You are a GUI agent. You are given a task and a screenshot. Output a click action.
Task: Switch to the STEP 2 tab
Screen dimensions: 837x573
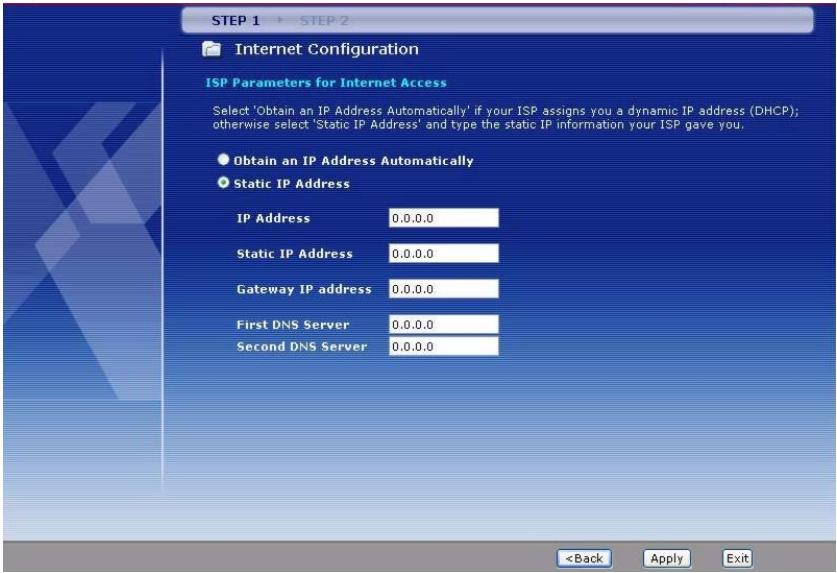pyautogui.click(x=325, y=19)
